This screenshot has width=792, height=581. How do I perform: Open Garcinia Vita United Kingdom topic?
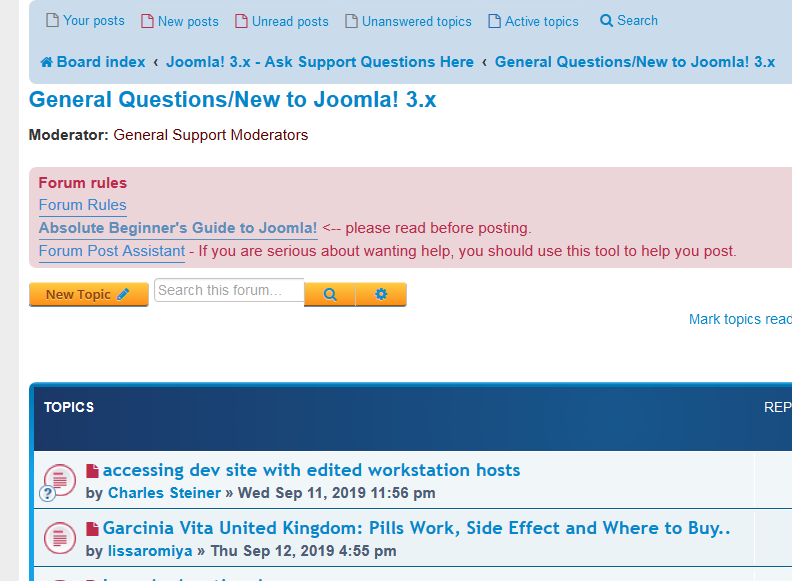[417, 528]
